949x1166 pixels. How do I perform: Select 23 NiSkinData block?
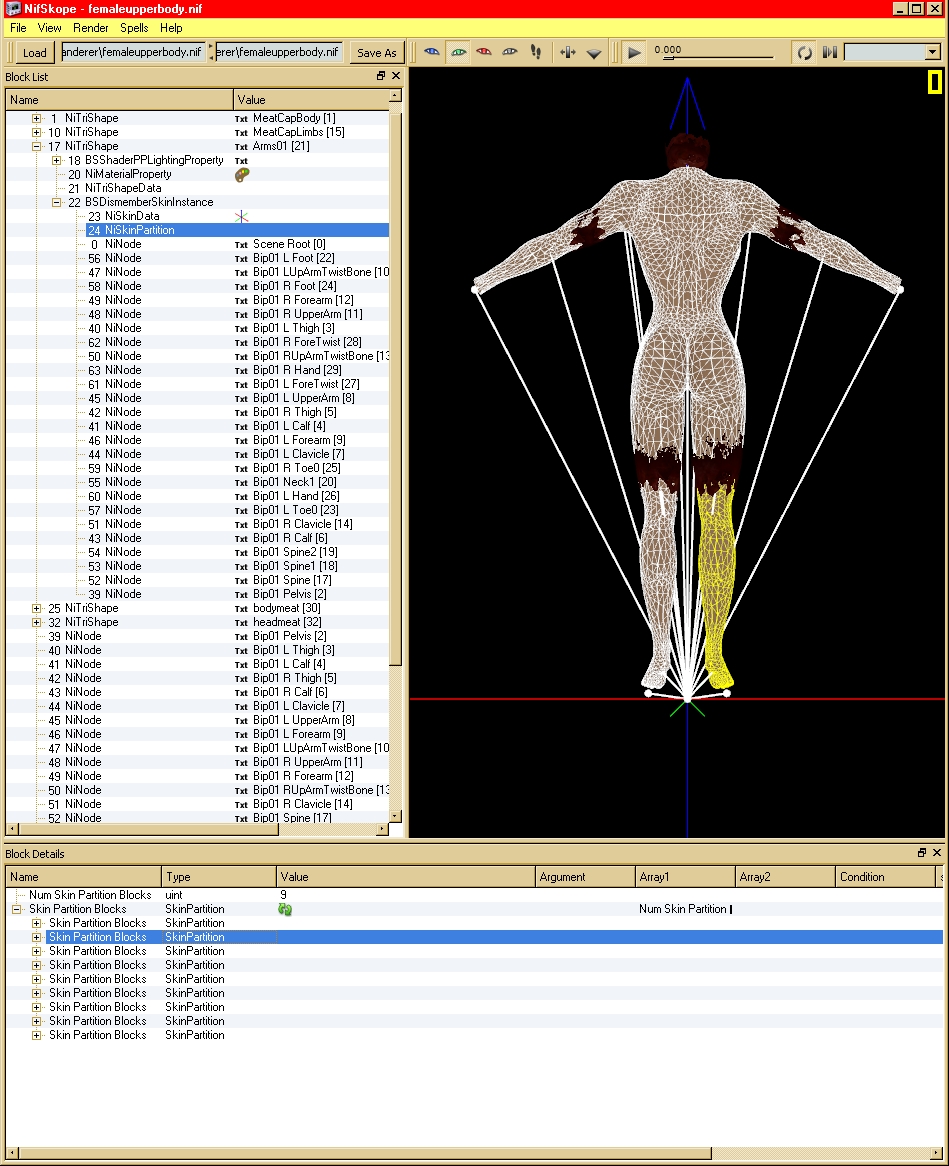(x=123, y=216)
